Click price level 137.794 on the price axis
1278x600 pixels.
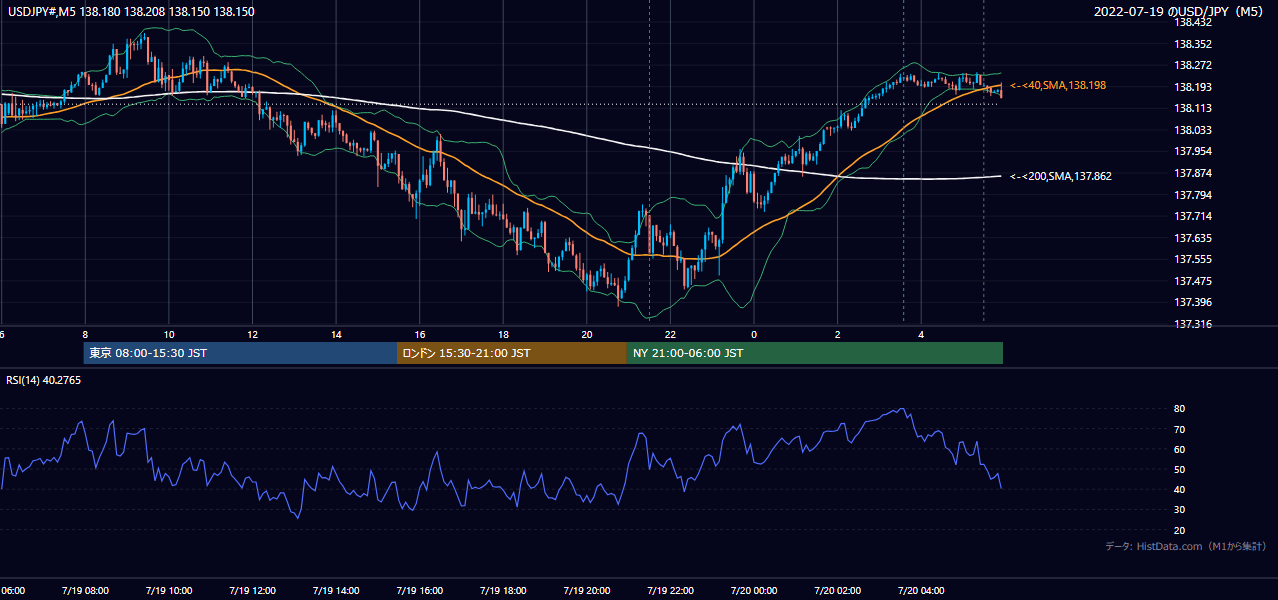point(1194,195)
